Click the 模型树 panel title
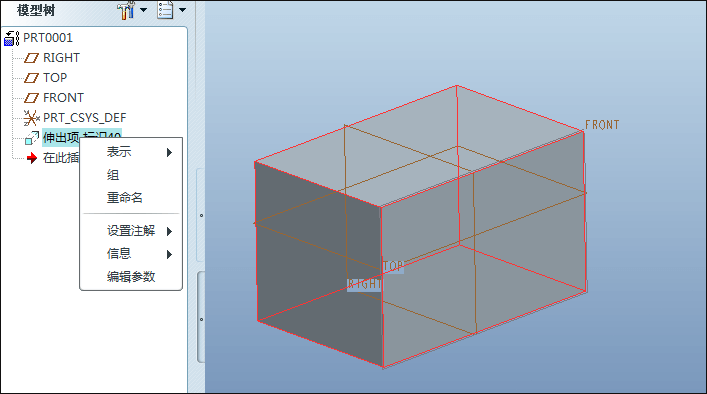The image size is (707, 394). click(36, 10)
